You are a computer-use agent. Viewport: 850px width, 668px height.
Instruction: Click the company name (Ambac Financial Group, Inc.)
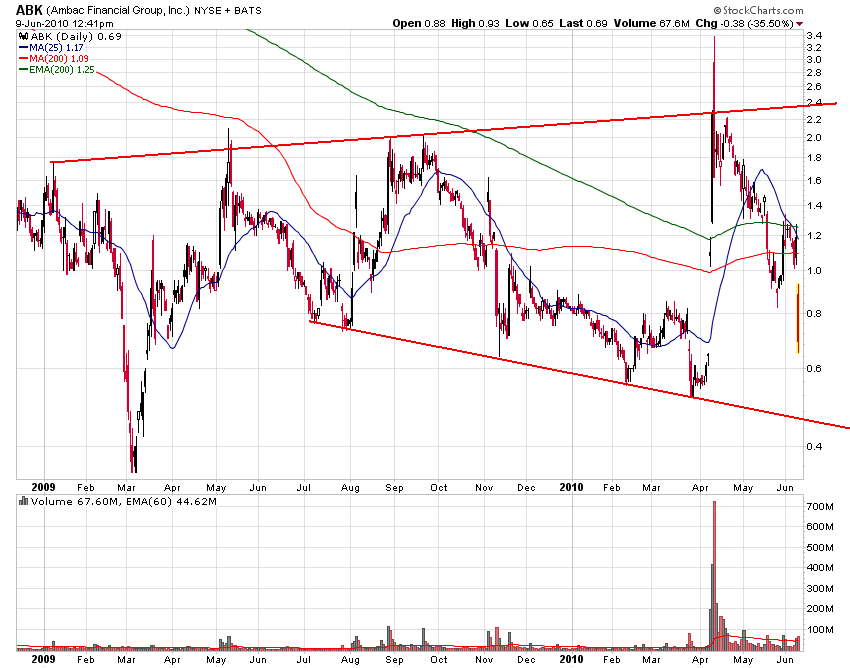point(118,10)
